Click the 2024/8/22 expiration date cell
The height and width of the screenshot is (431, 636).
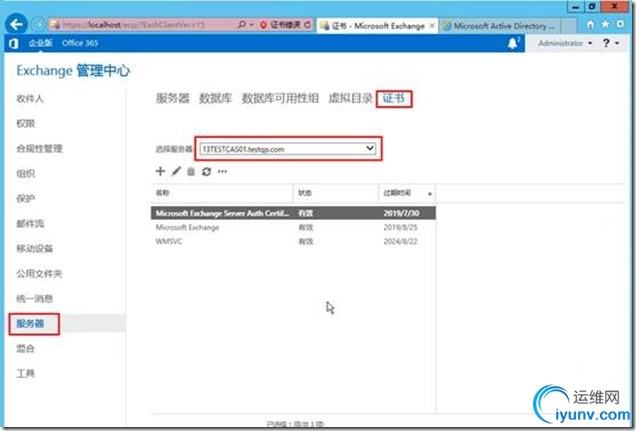pyautogui.click(x=400, y=241)
